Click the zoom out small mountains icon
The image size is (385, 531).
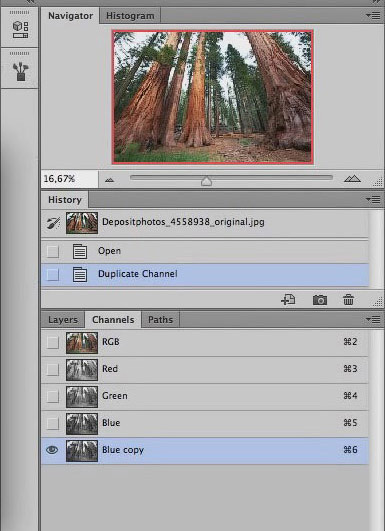(109, 180)
